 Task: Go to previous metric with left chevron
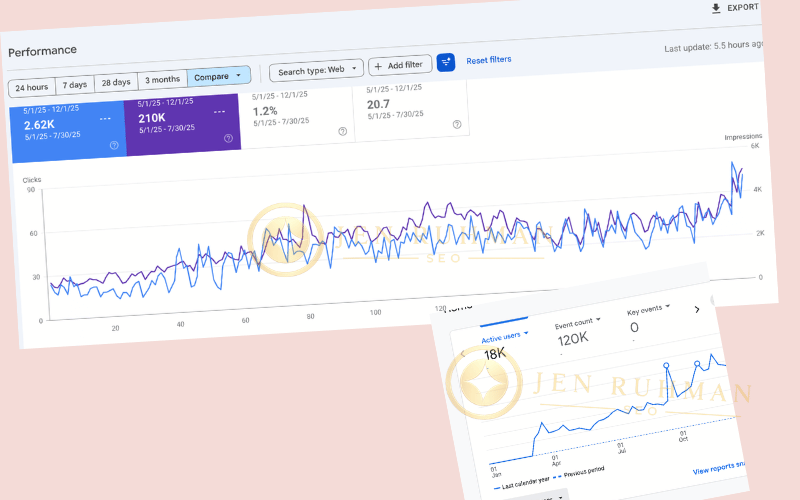[463, 353]
